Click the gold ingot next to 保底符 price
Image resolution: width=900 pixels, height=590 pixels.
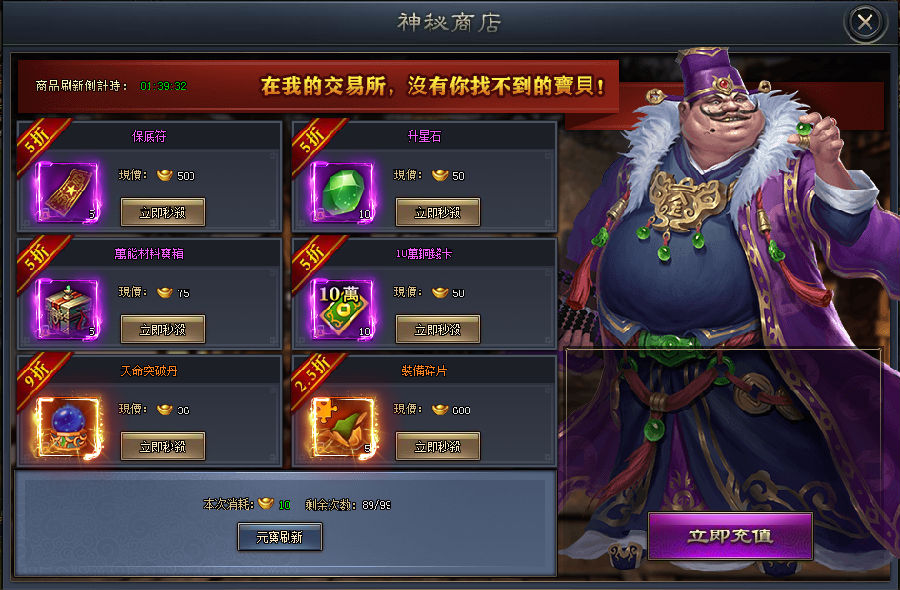(165, 175)
